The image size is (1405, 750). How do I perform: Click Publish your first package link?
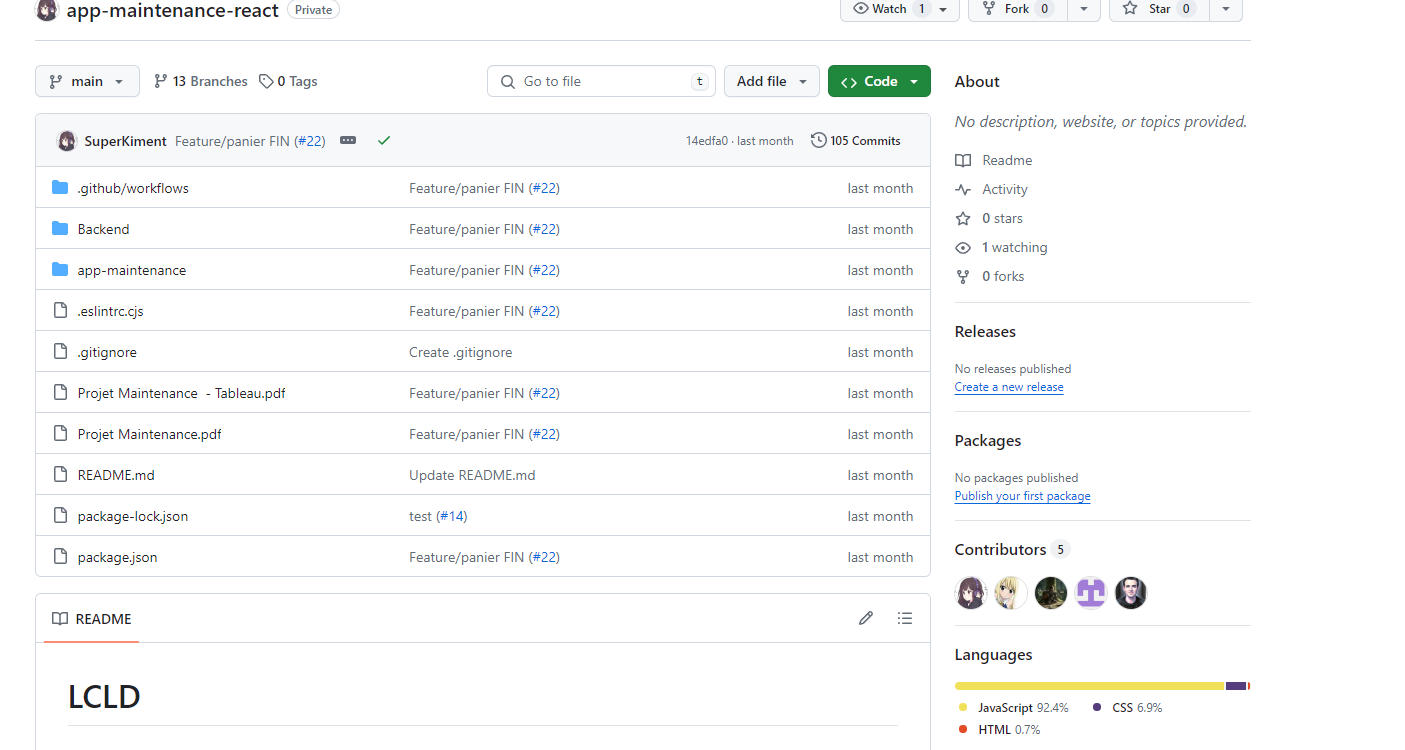1022,496
